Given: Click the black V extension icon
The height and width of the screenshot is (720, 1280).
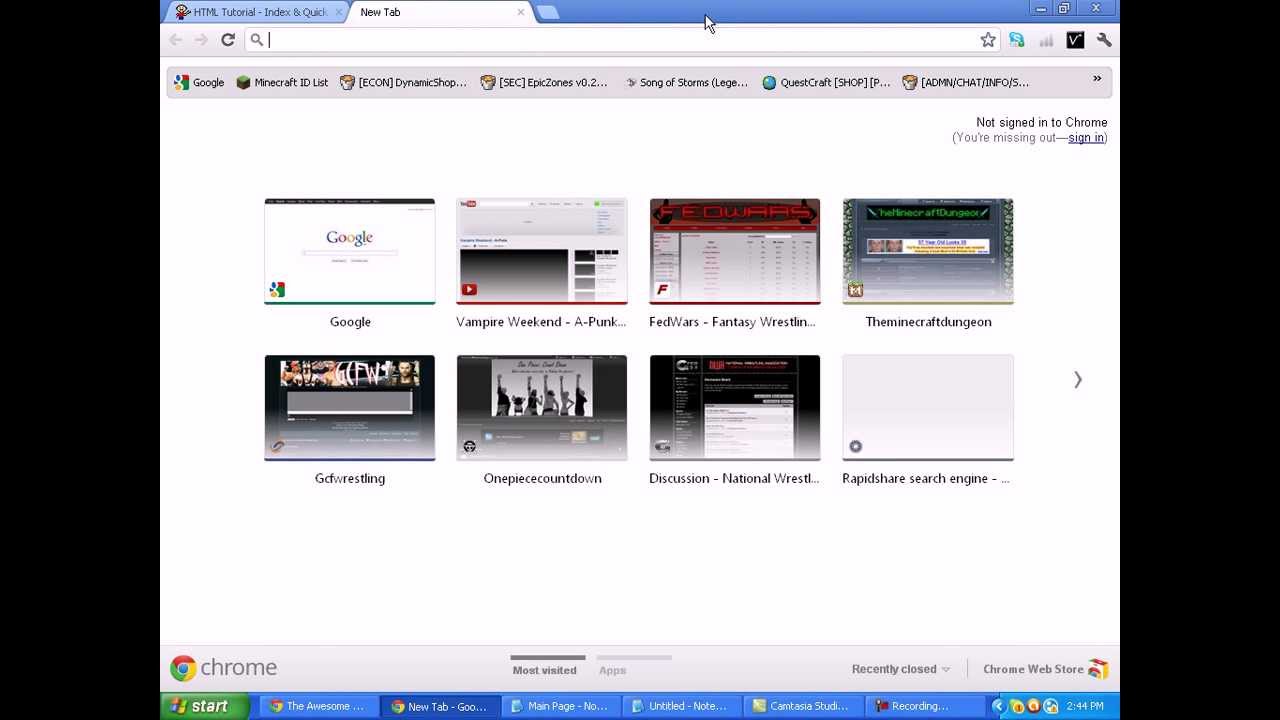Looking at the screenshot, I should (x=1075, y=40).
